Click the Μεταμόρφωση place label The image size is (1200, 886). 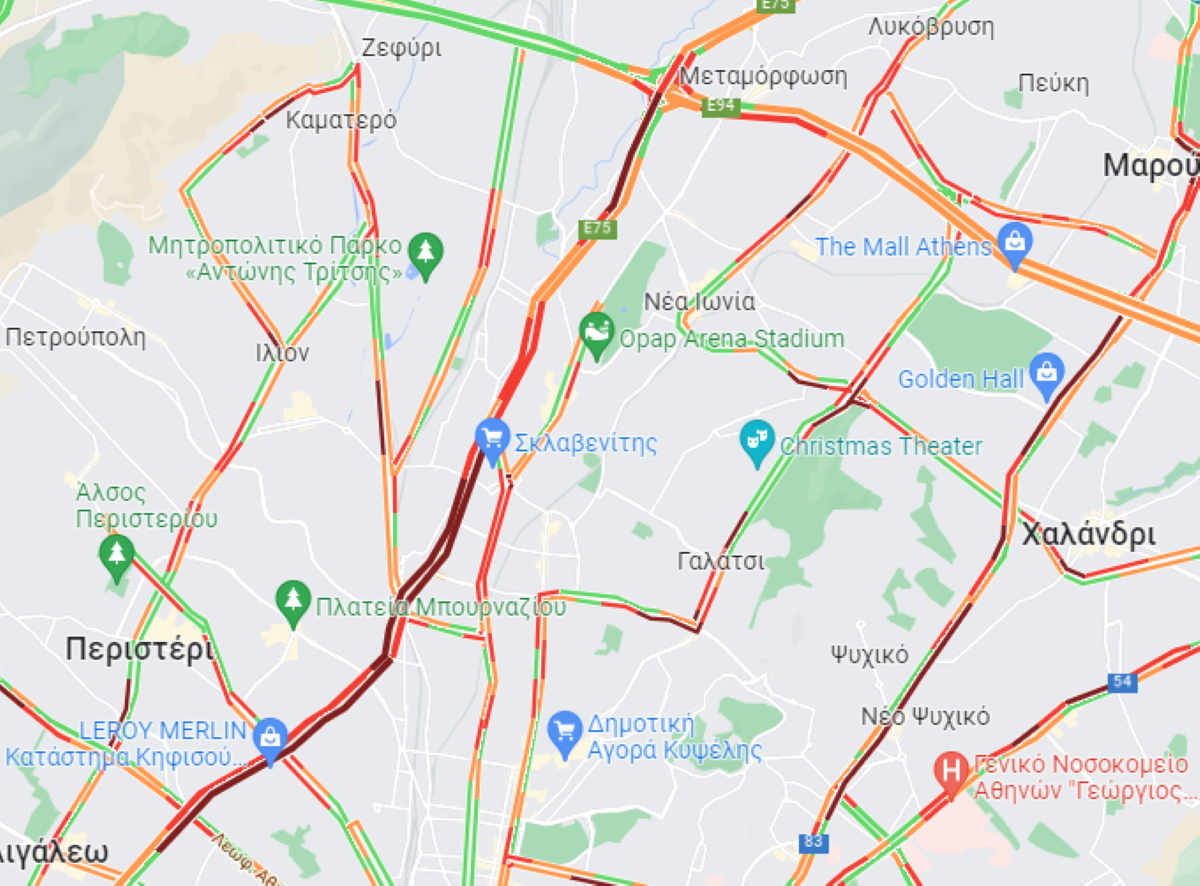click(x=762, y=76)
